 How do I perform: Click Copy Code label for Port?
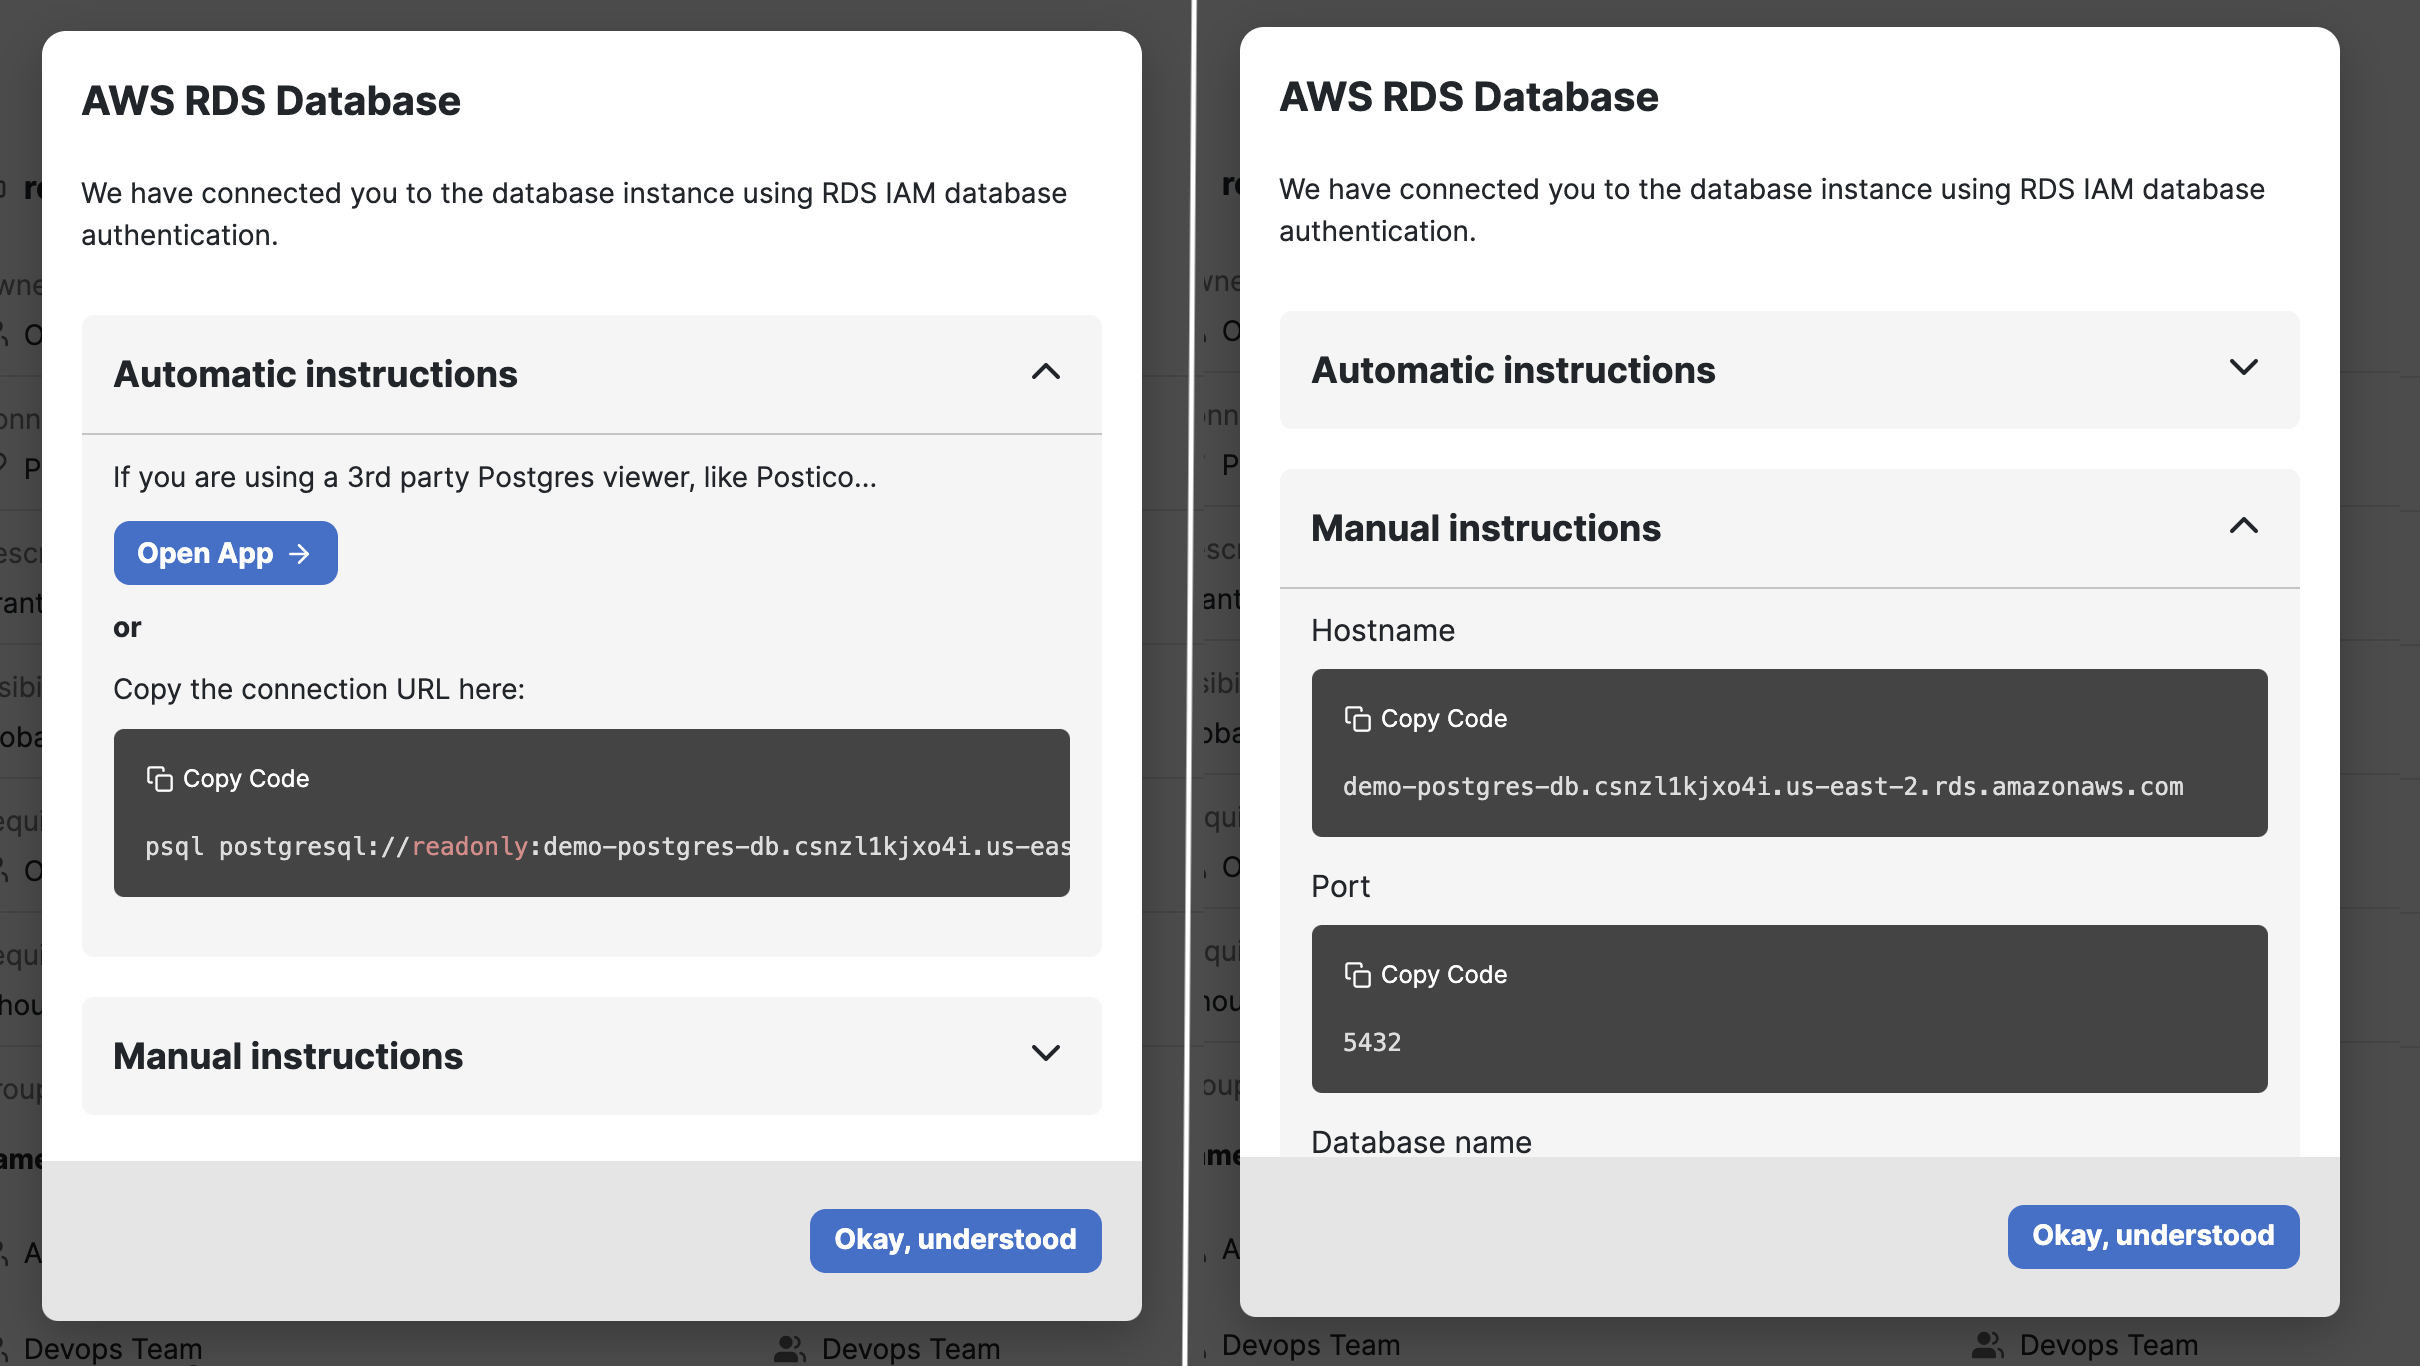[1443, 974]
